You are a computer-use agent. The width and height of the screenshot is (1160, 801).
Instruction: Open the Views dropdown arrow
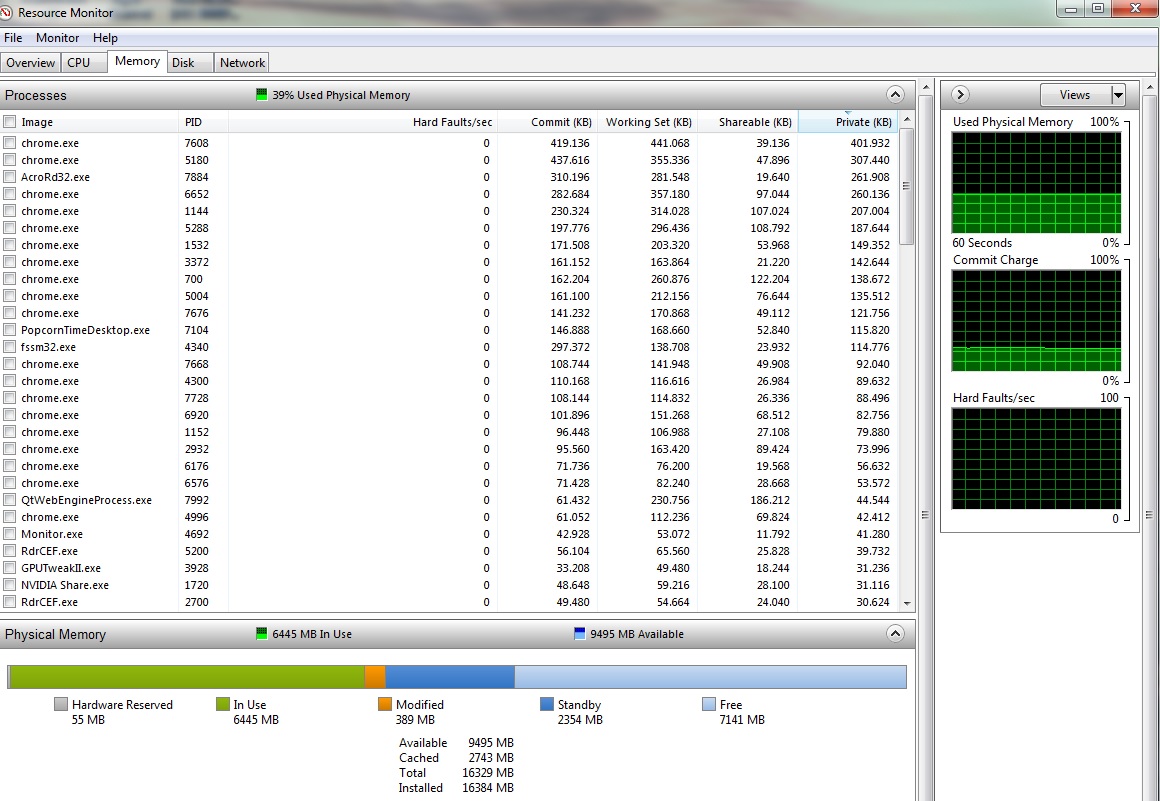point(1118,95)
